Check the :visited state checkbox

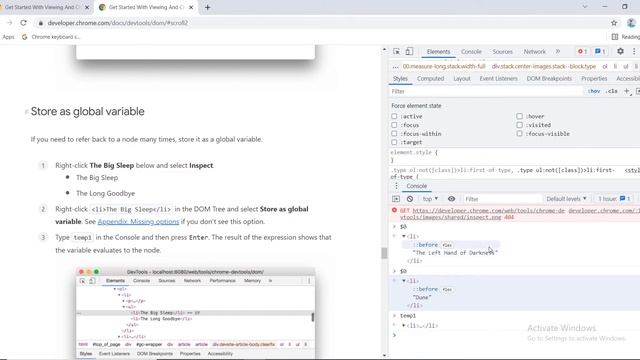click(x=519, y=125)
